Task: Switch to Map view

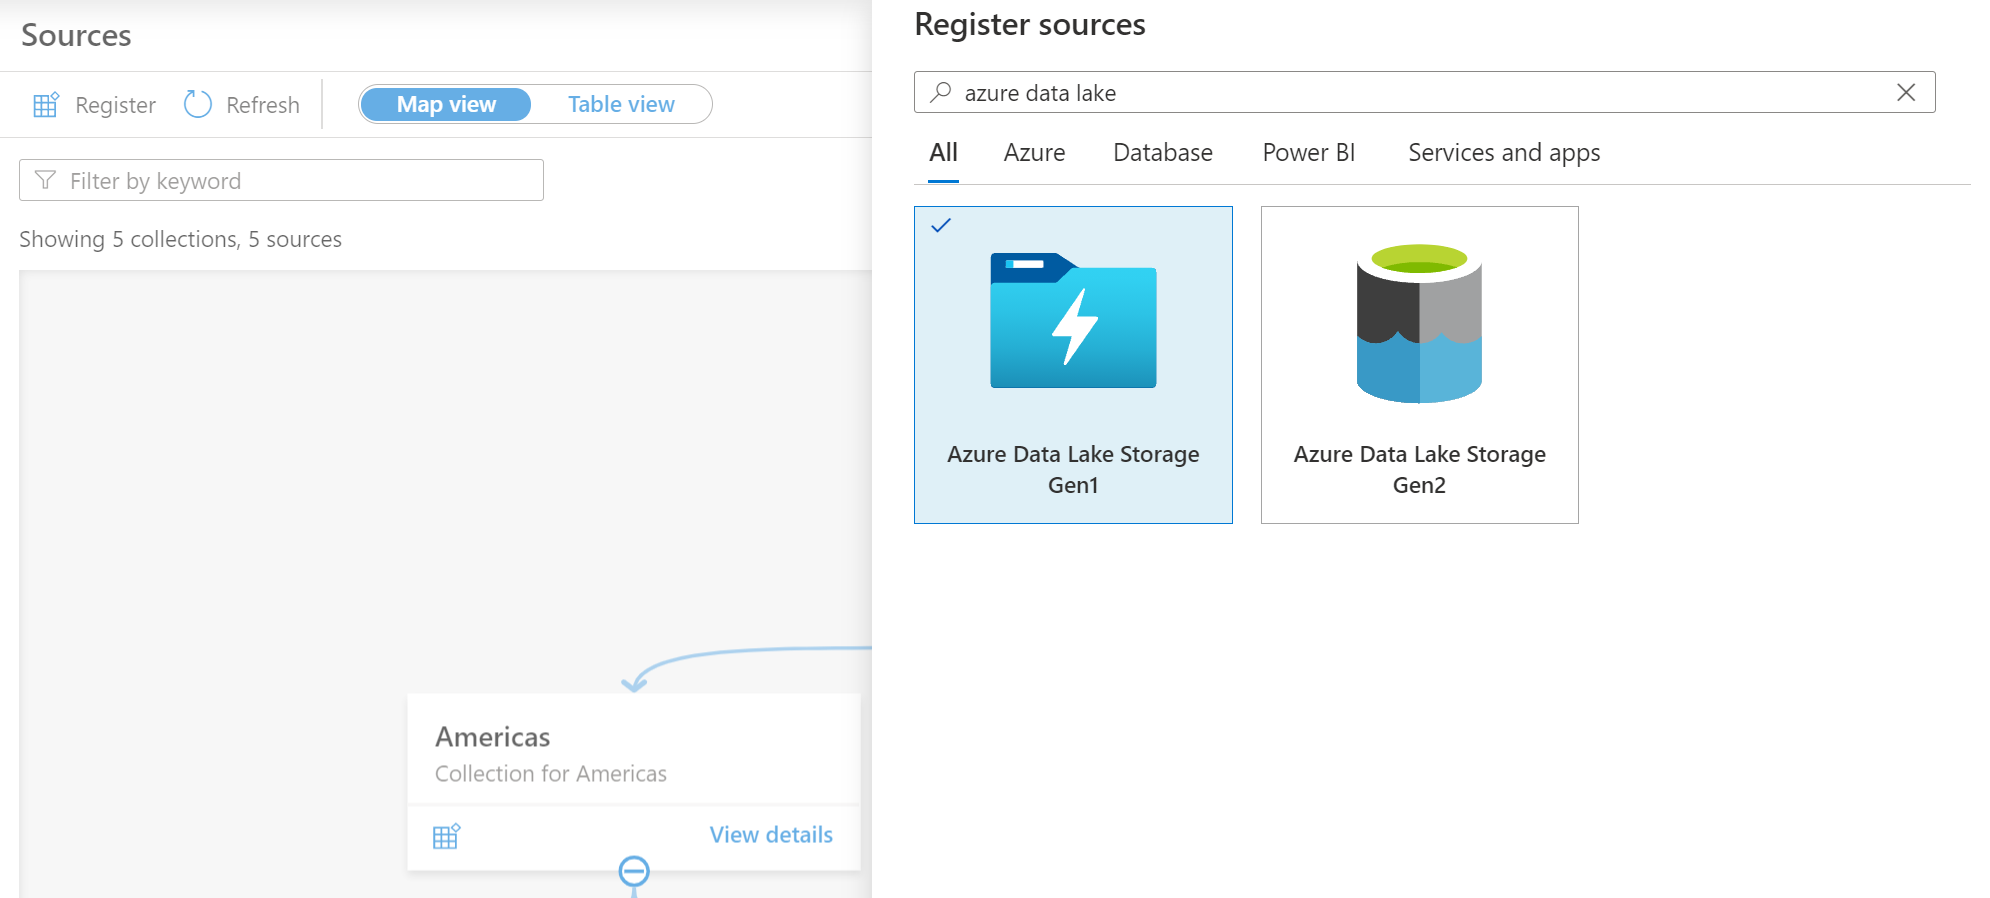Action: (x=446, y=104)
